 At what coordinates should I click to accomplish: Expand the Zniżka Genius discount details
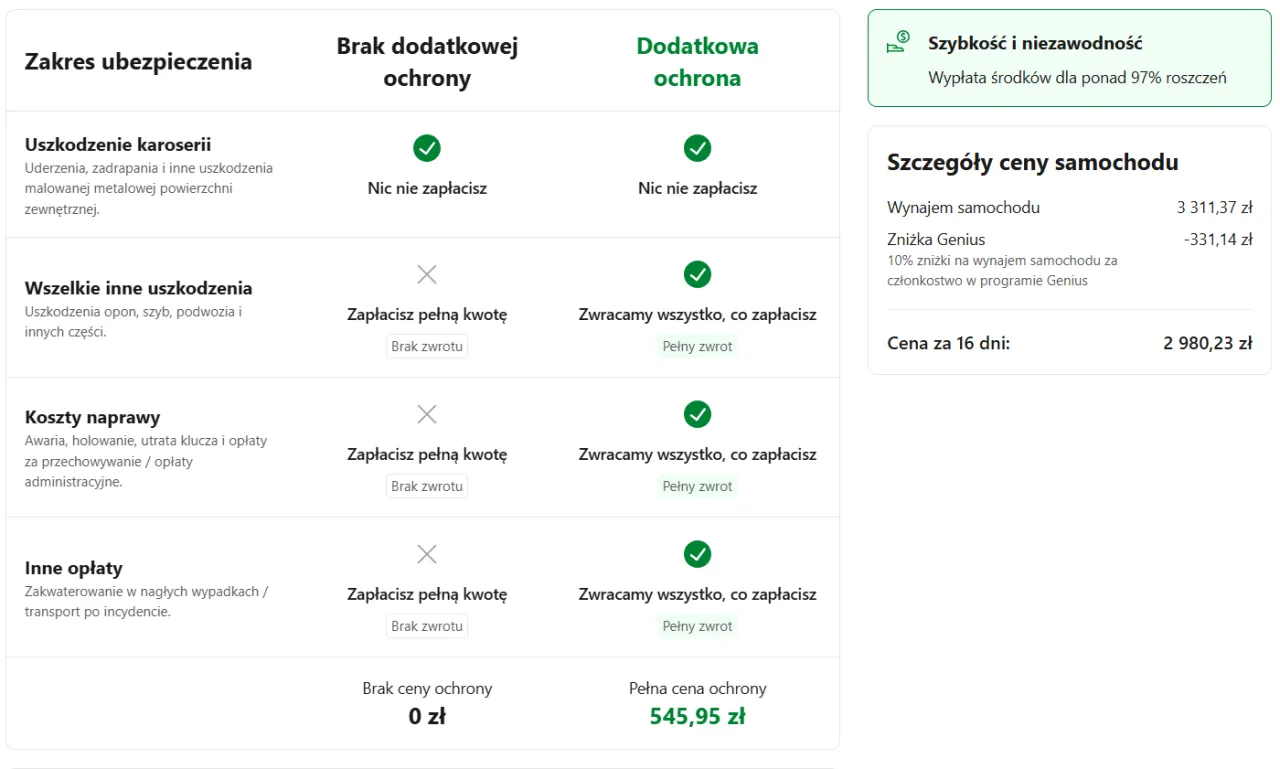pyautogui.click(x=936, y=240)
